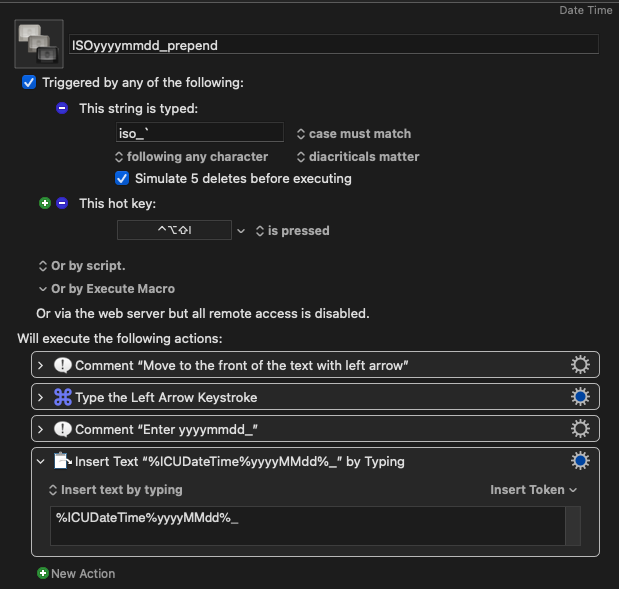
Task: Open gear menu for 'Enter yyyymmdd_' comment
Action: (579, 429)
